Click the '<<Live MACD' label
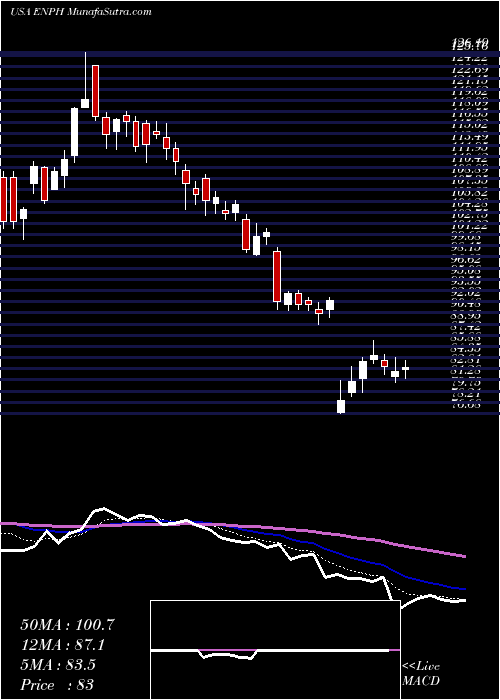The width and height of the screenshot is (500, 700). [421, 674]
